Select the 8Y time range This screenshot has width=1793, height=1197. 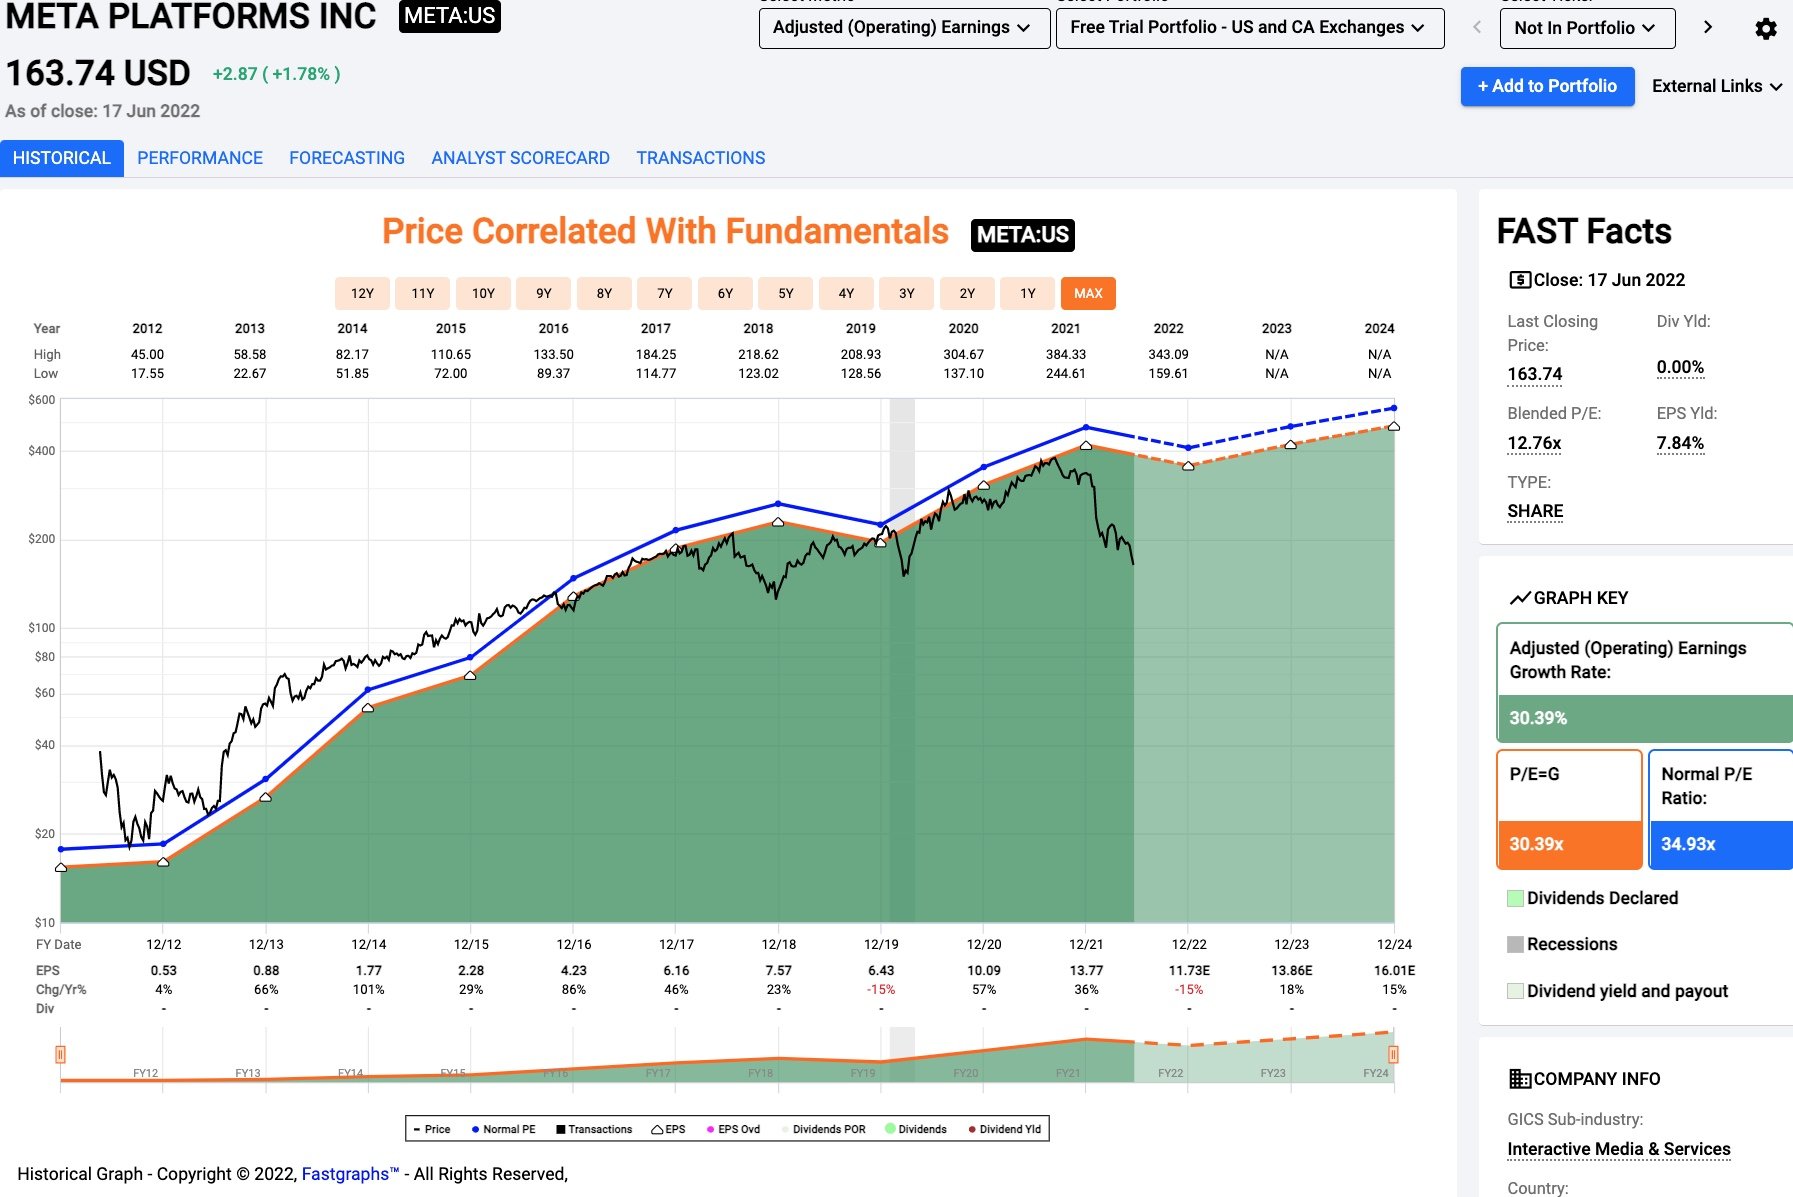coord(604,293)
